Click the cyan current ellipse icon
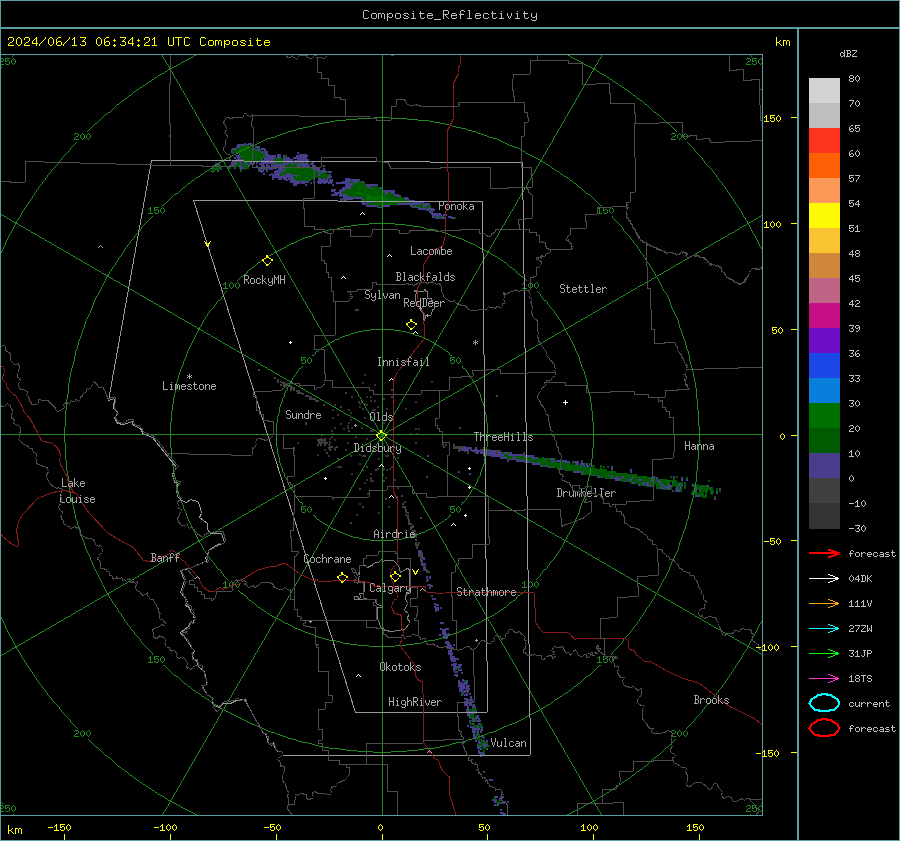This screenshot has width=900, height=841. (824, 703)
